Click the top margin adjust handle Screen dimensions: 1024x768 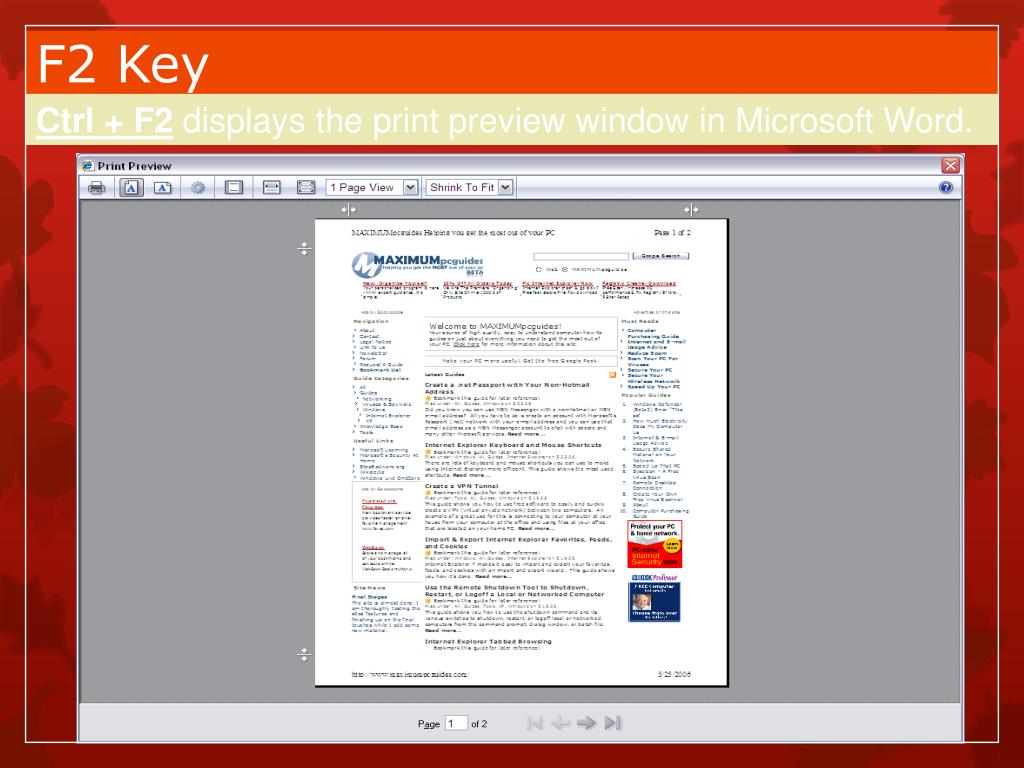[x=304, y=248]
